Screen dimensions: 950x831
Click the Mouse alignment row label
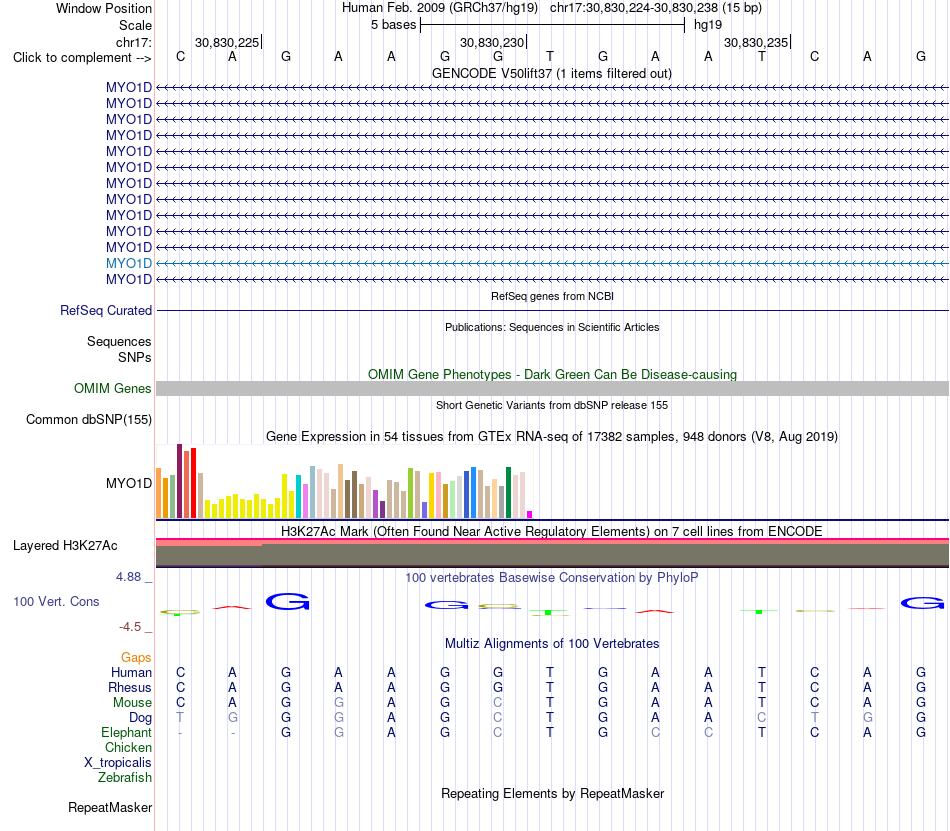[132, 703]
